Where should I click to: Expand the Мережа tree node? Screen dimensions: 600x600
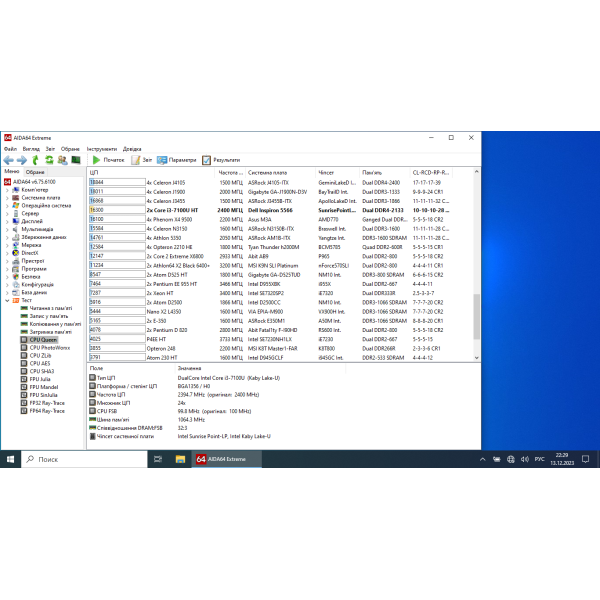(x=7, y=245)
